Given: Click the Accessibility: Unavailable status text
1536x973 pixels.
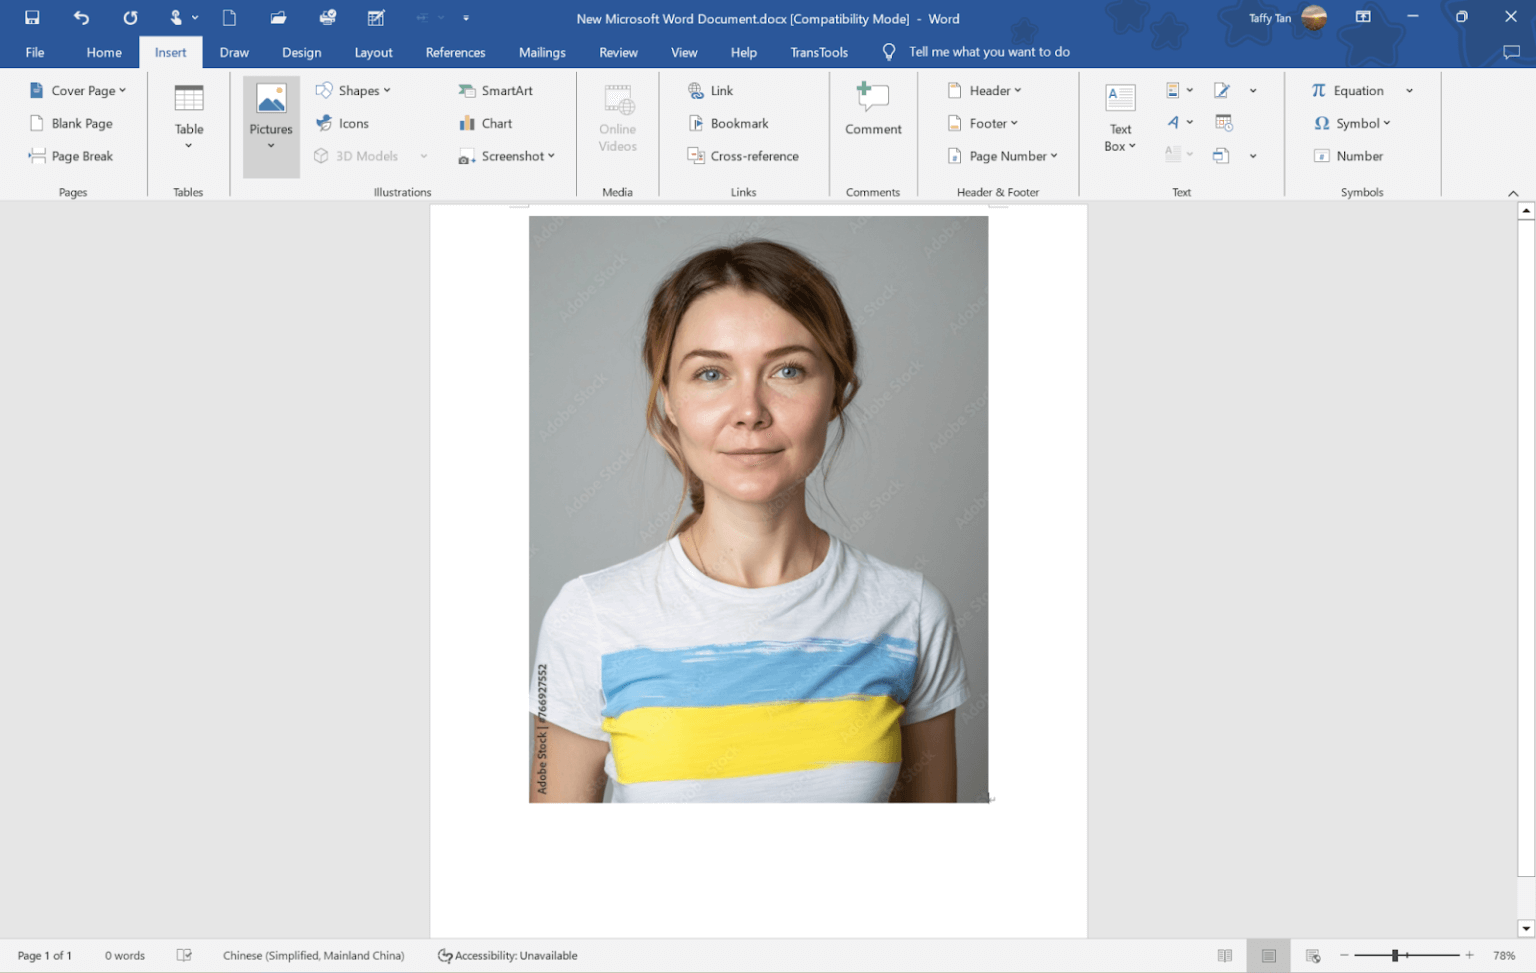Looking at the screenshot, I should (508, 956).
